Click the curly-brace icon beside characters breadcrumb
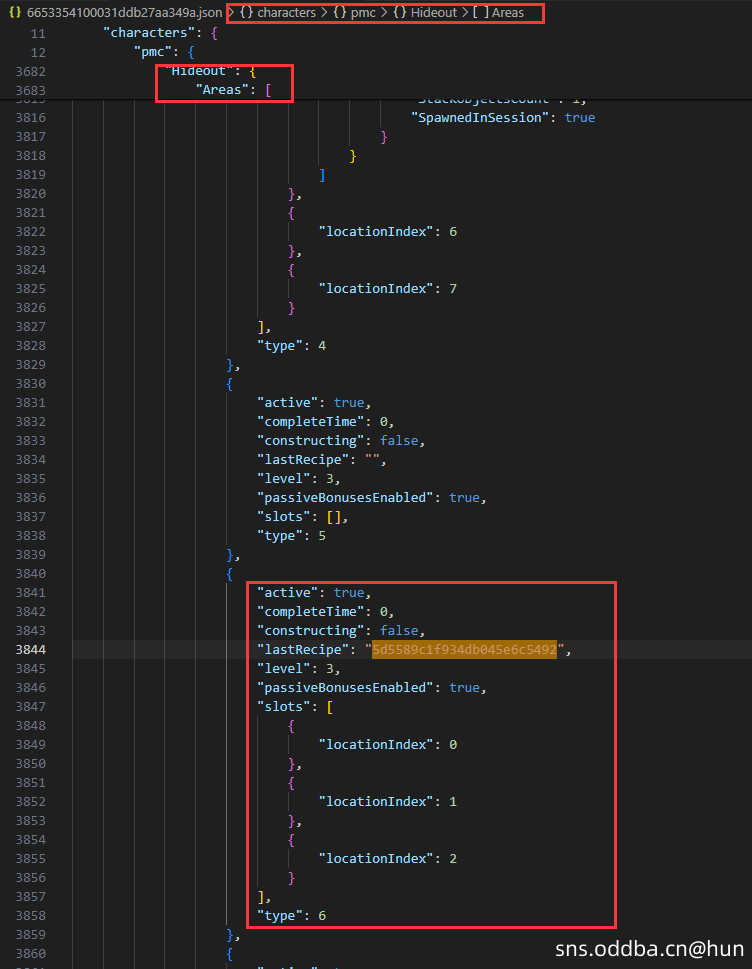 (246, 13)
